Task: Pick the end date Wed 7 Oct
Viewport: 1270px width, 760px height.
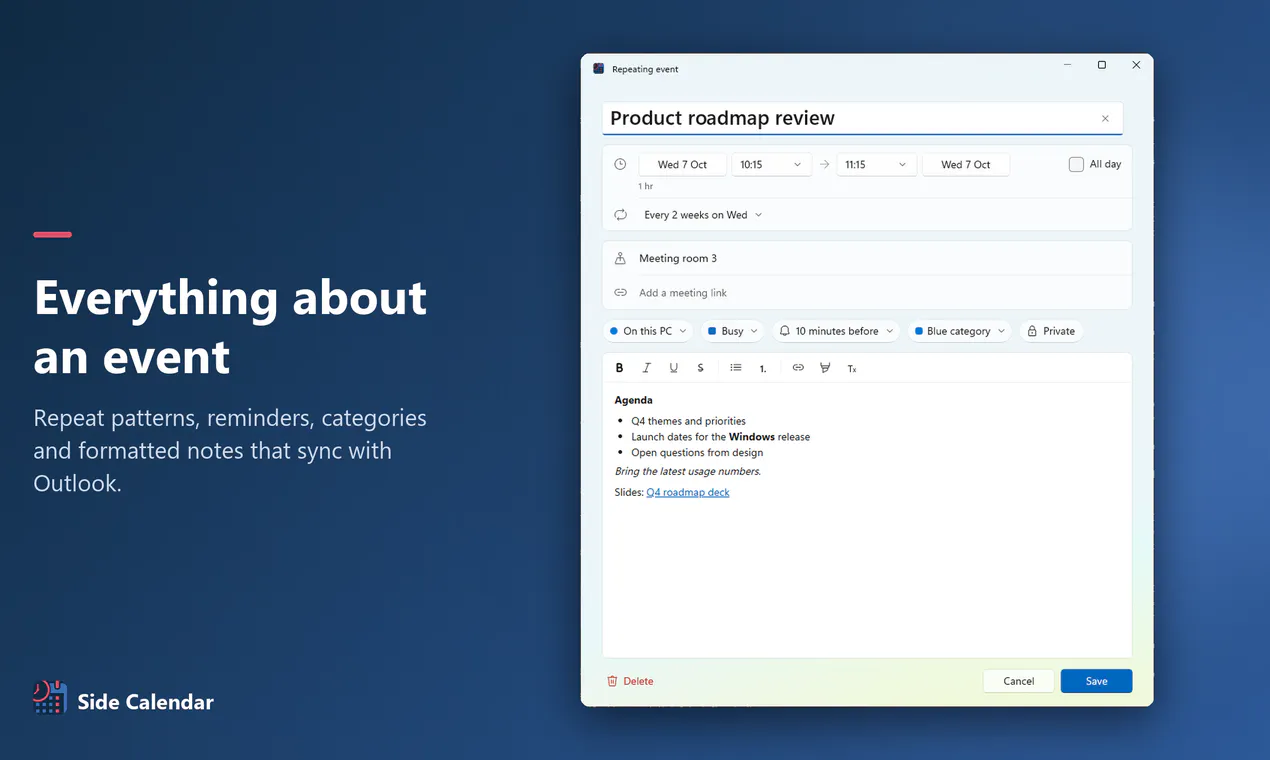Action: (x=966, y=164)
